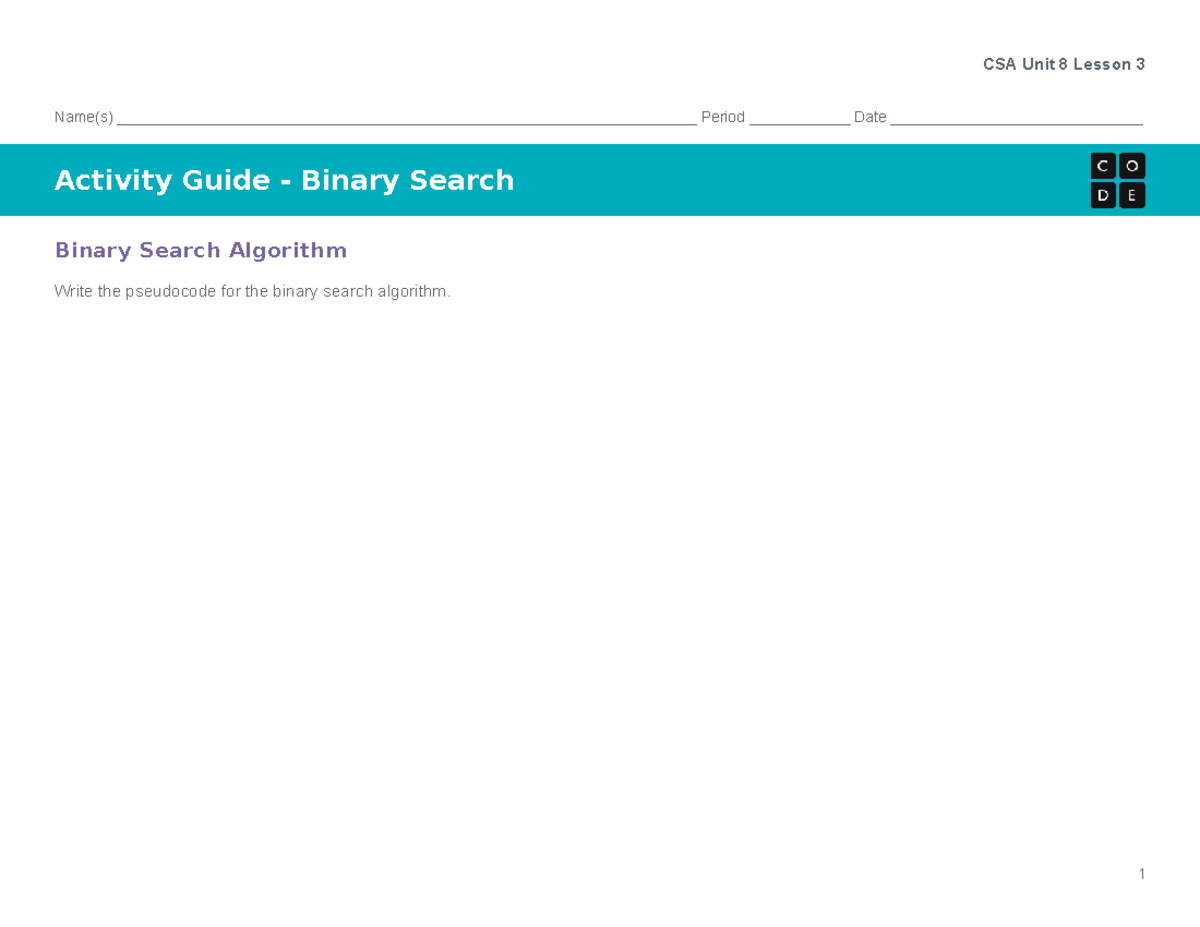The width and height of the screenshot is (1200, 927).
Task: Click the "C" square of the Code.org logo
Action: [x=1103, y=165]
